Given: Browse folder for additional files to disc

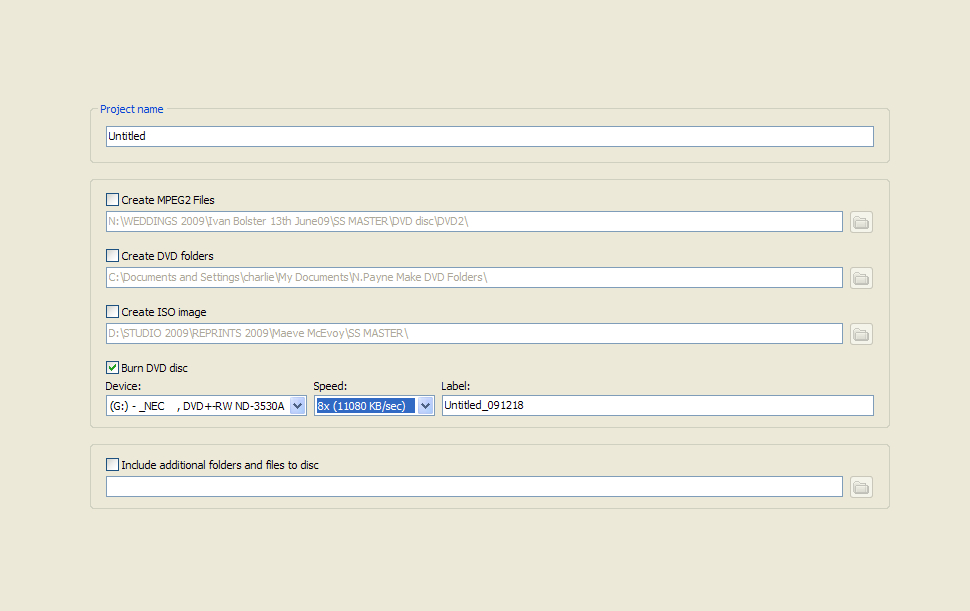Looking at the screenshot, I should tap(861, 487).
